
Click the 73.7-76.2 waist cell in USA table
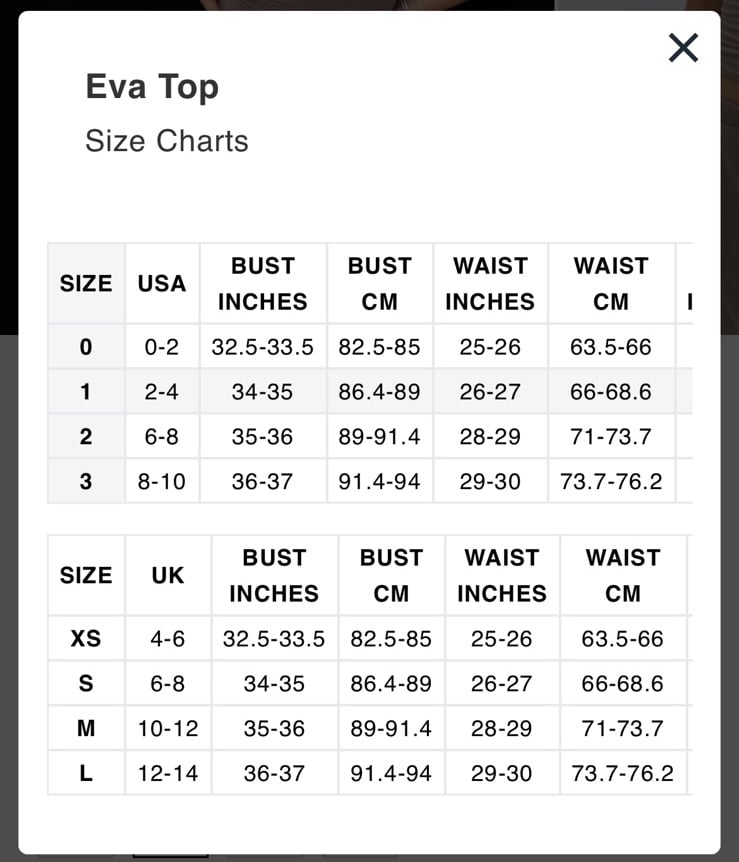pos(611,482)
